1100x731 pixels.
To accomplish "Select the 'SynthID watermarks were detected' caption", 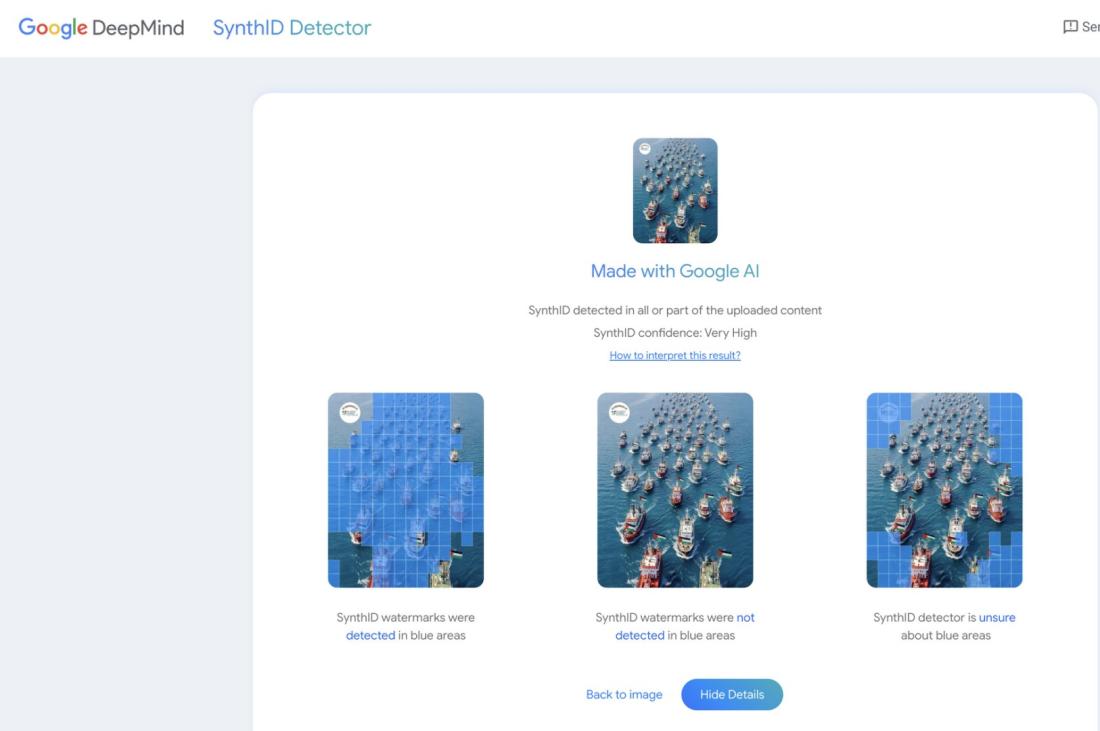I will [x=405, y=626].
